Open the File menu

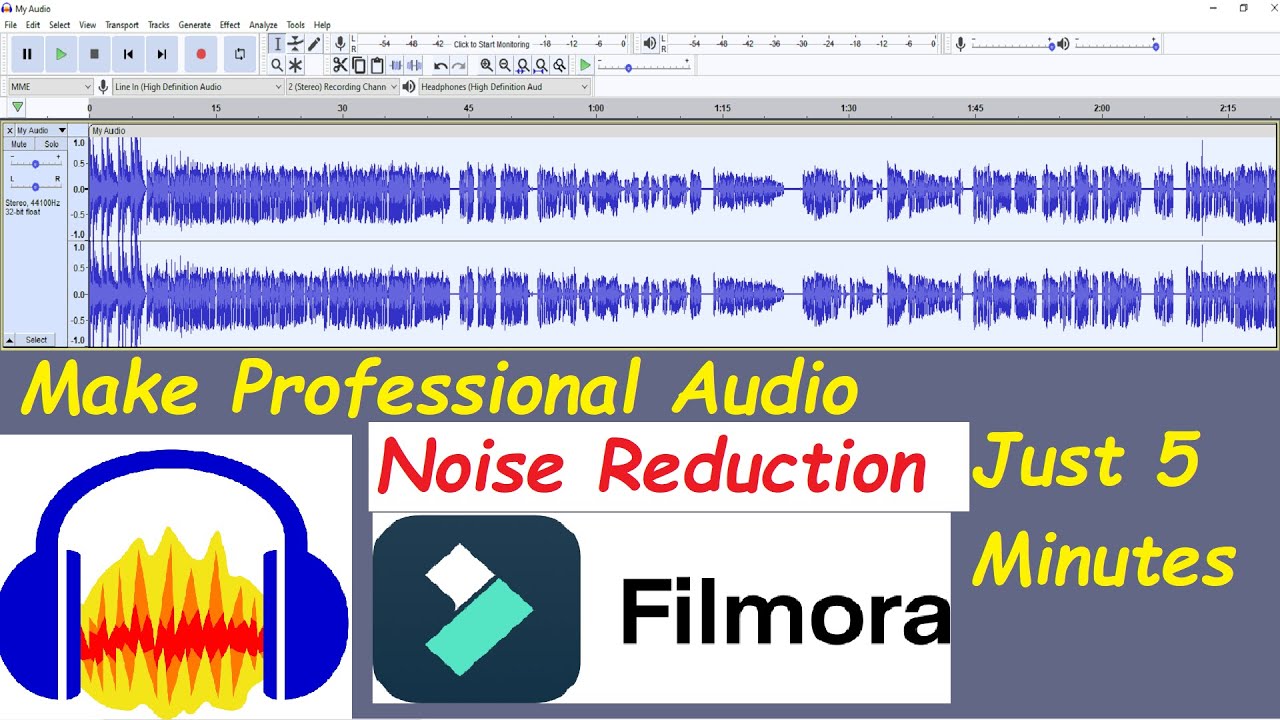(x=11, y=25)
